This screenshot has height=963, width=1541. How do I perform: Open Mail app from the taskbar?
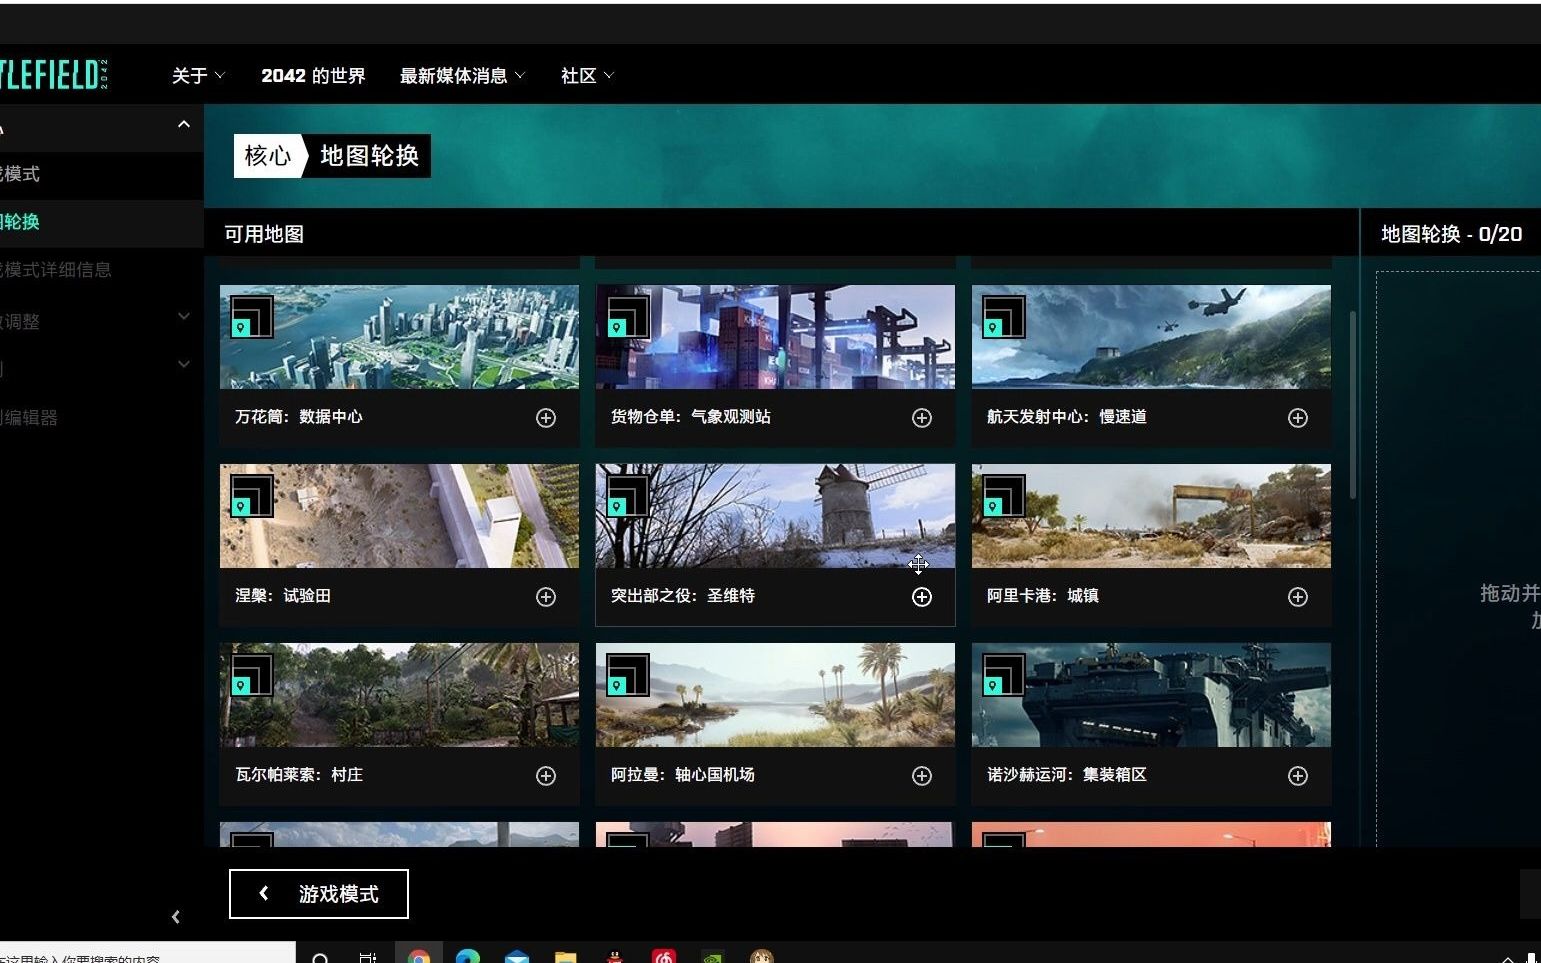coord(517,957)
